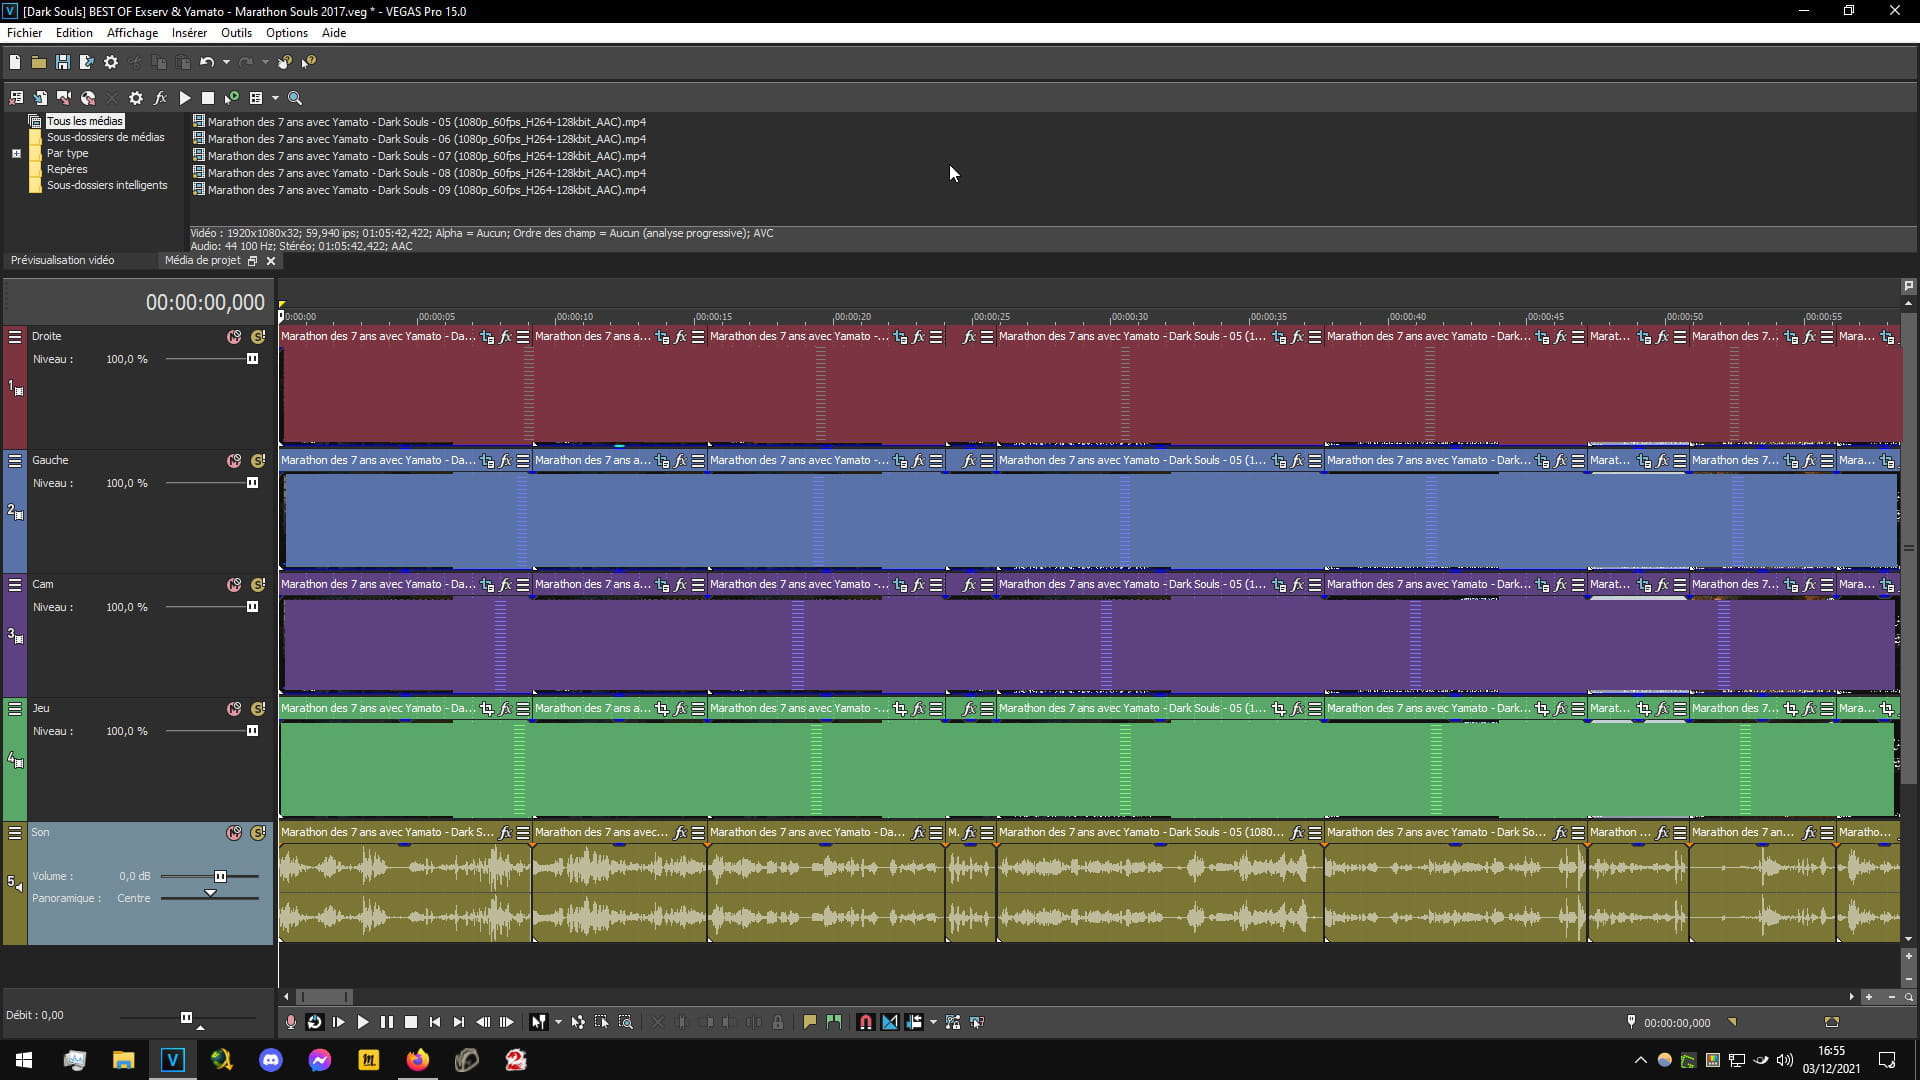Open Media FX in Project Media toolbar
This screenshot has height=1080, width=1920.
(x=160, y=98)
